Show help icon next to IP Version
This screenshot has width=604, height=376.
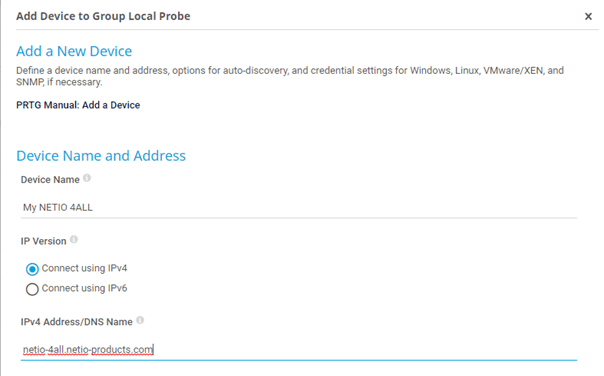pyautogui.click(x=74, y=240)
